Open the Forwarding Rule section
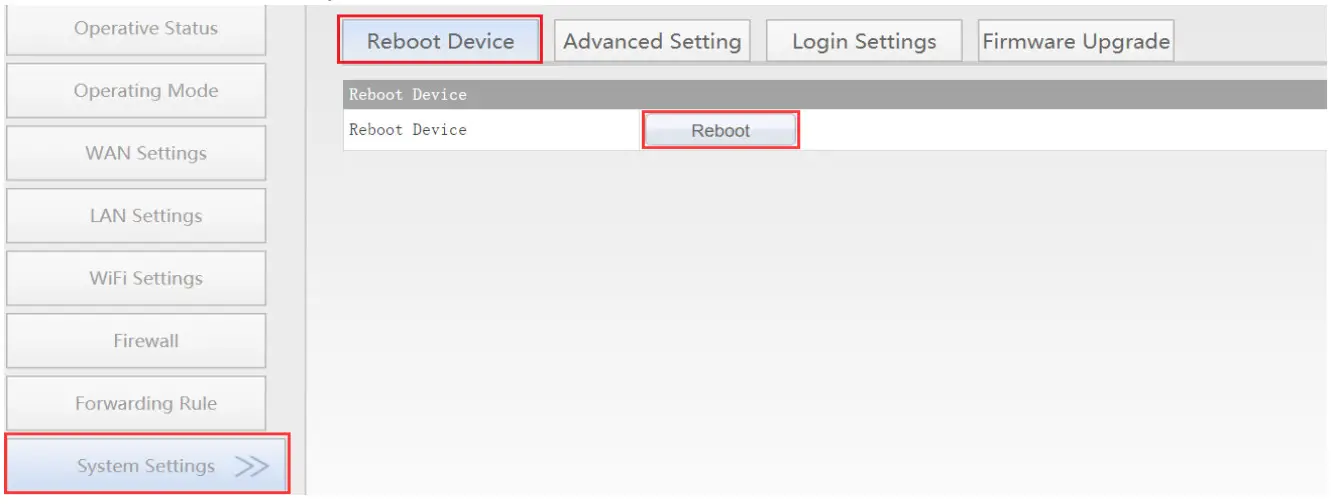The width and height of the screenshot is (1337, 504). coord(146,403)
